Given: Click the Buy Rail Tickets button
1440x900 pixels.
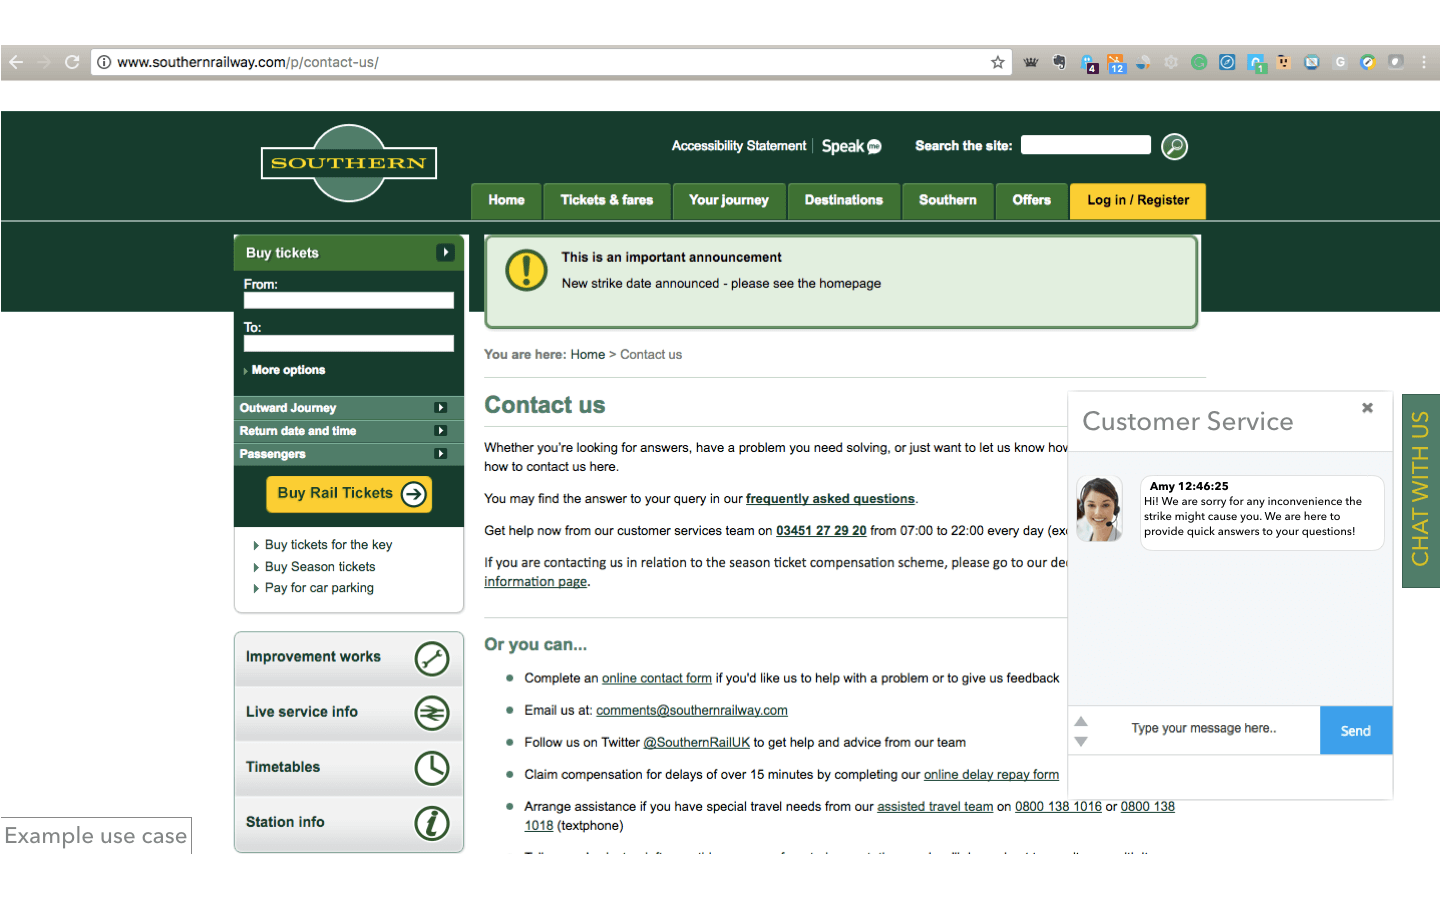Looking at the screenshot, I should (x=349, y=494).
